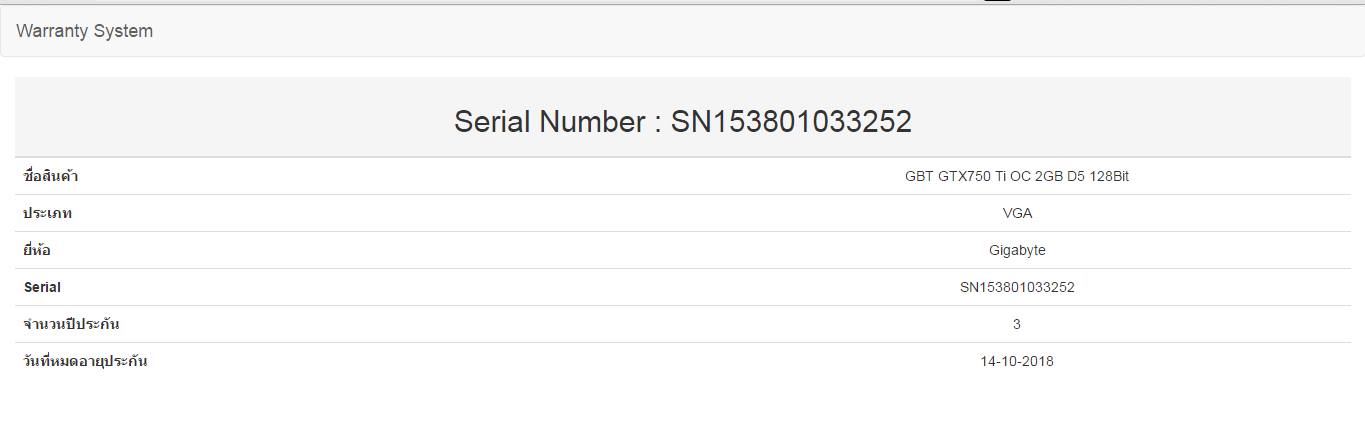1365x438 pixels.
Task: Select the SN153801033252 value in the Serial row
Action: [x=1017, y=287]
